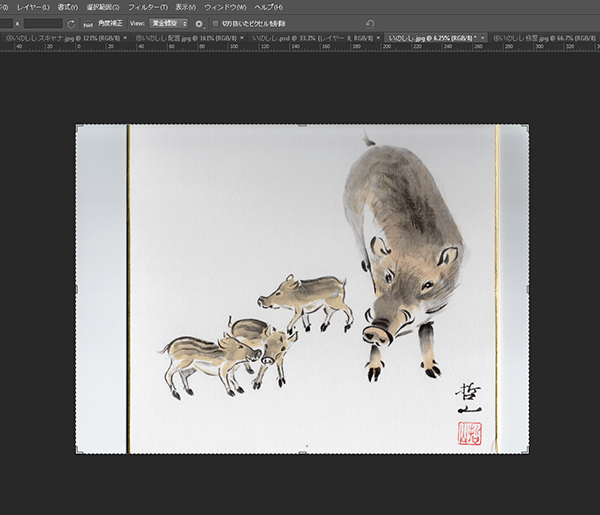The image size is (600, 515).
Task: Open the View overlay dropdown
Action: (x=168, y=24)
